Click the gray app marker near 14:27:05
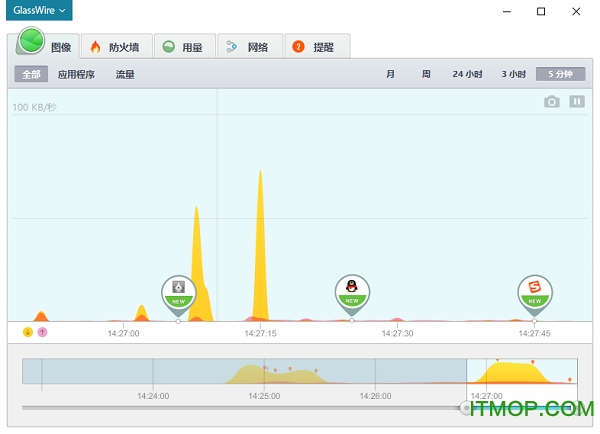The image size is (600, 434). pos(179,291)
